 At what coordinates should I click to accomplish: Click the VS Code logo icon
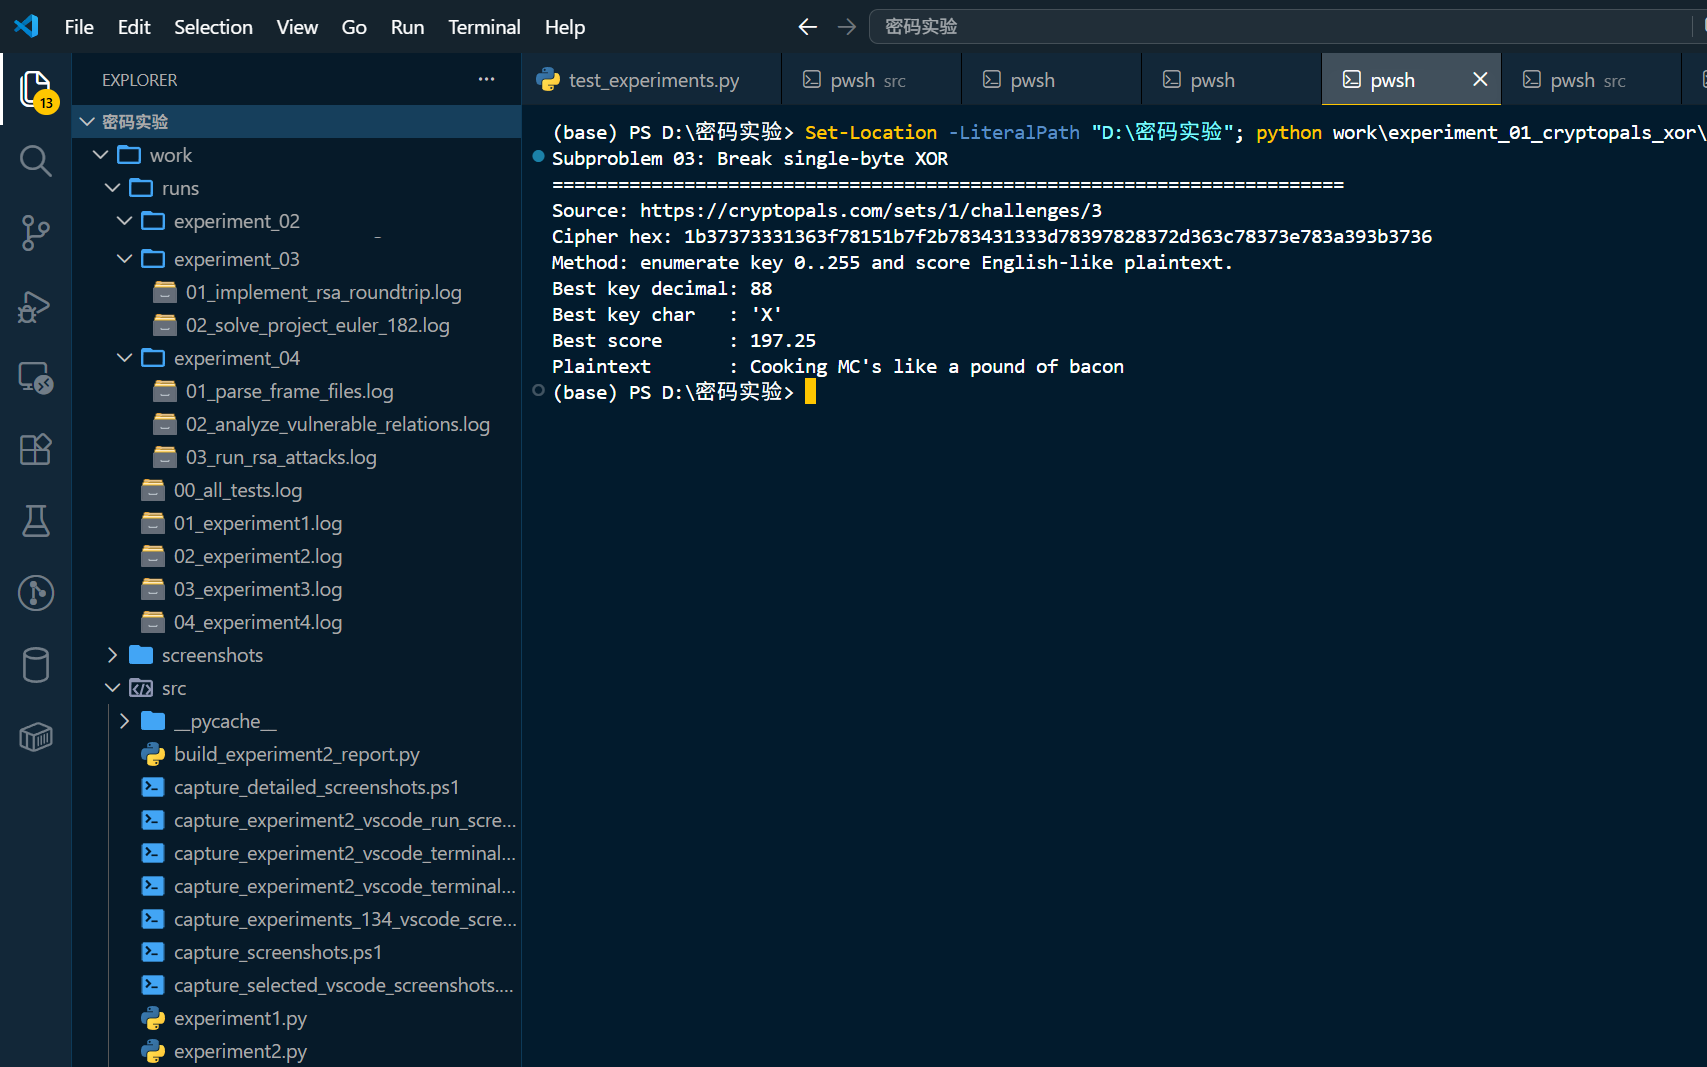[x=27, y=26]
